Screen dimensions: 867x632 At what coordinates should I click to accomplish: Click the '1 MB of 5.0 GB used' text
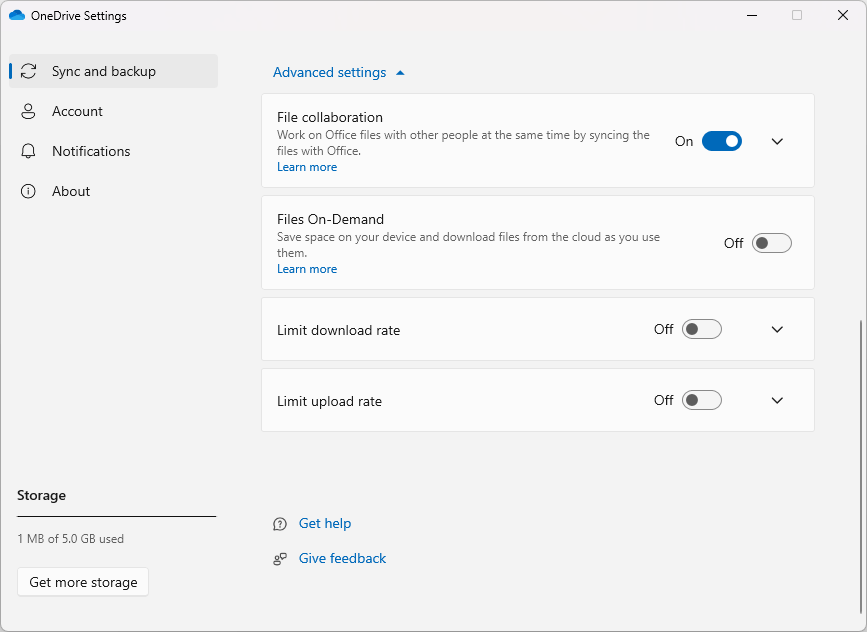point(70,539)
